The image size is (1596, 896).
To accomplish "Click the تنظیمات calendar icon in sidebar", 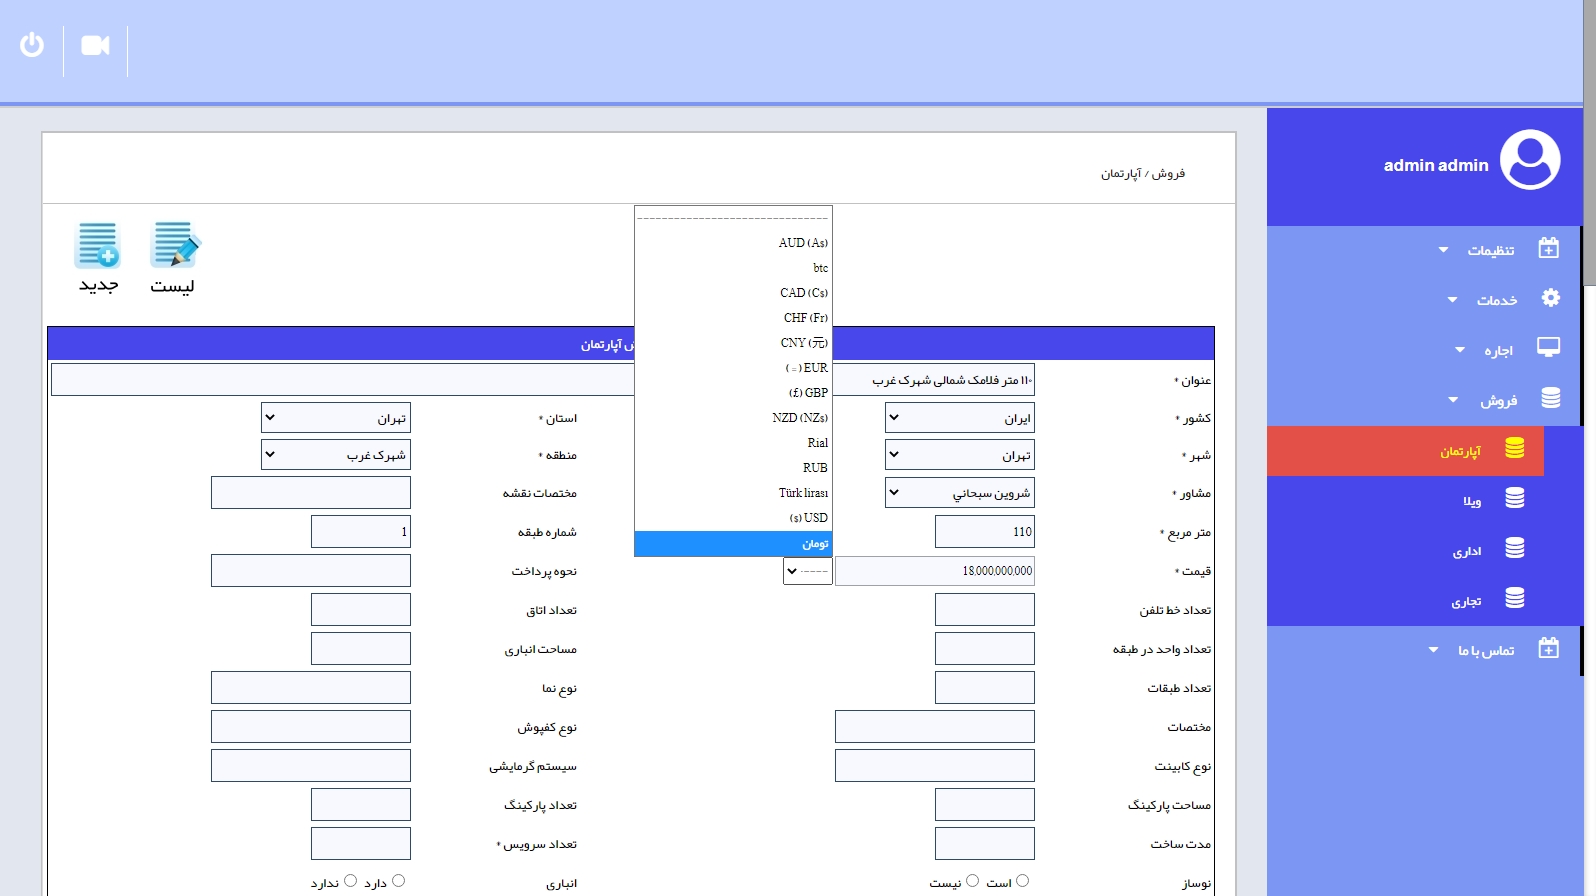I will coord(1548,248).
